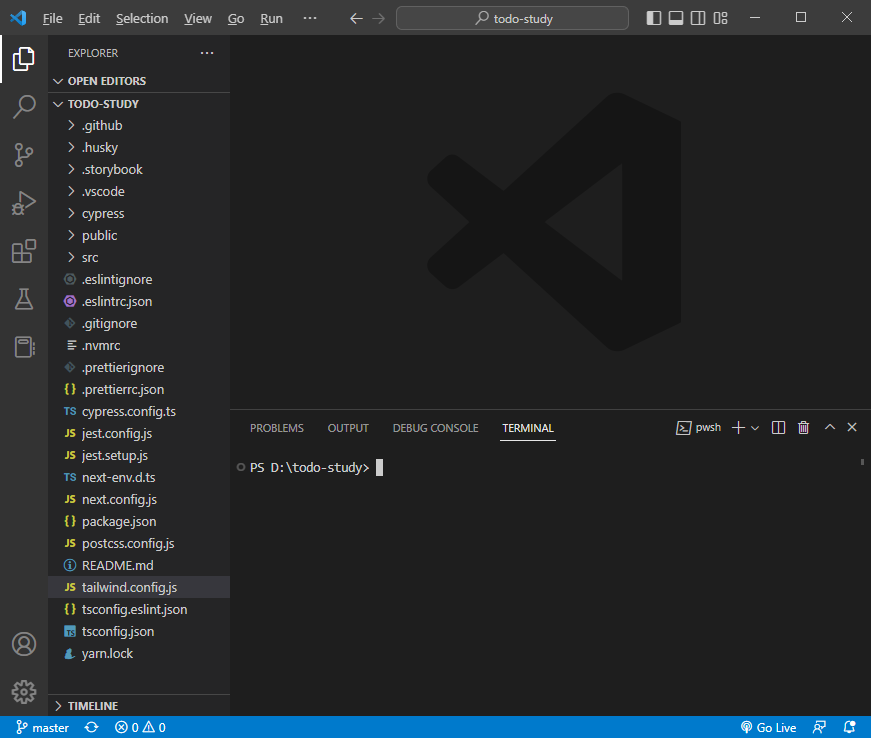The width and height of the screenshot is (871, 738).
Task: Click the todo-study command center search box
Action: click(x=512, y=18)
